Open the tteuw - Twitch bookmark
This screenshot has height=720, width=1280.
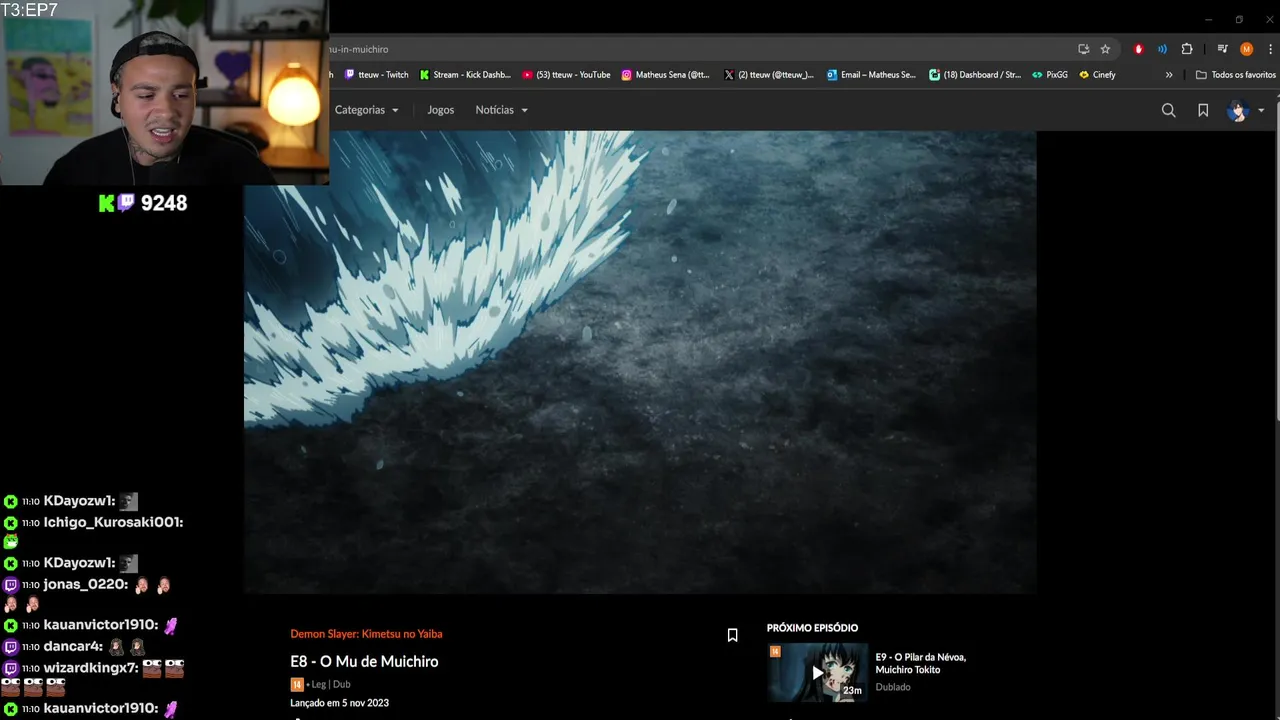[x=376, y=75]
